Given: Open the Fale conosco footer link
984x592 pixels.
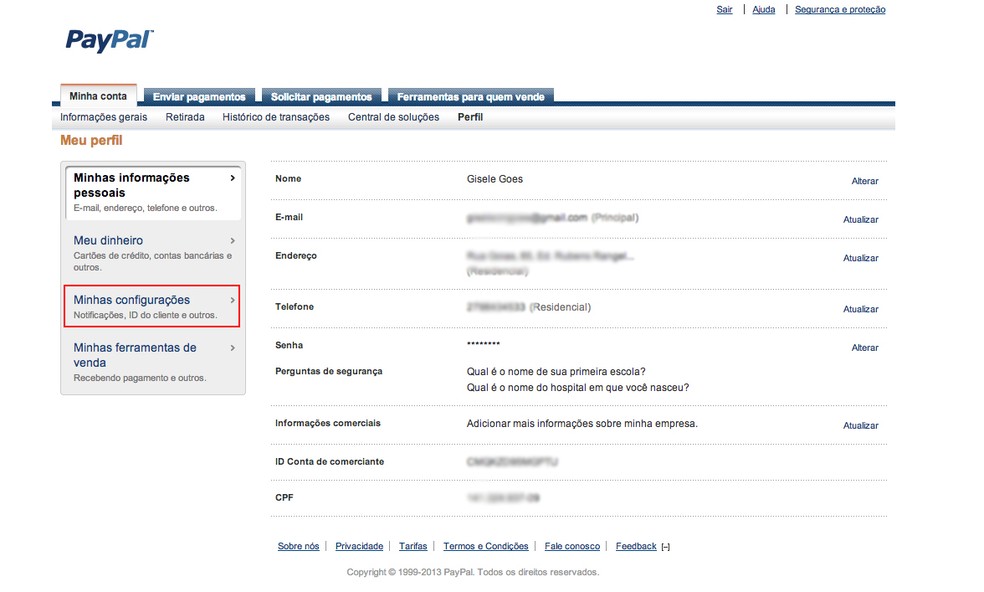Looking at the screenshot, I should tap(571, 546).
